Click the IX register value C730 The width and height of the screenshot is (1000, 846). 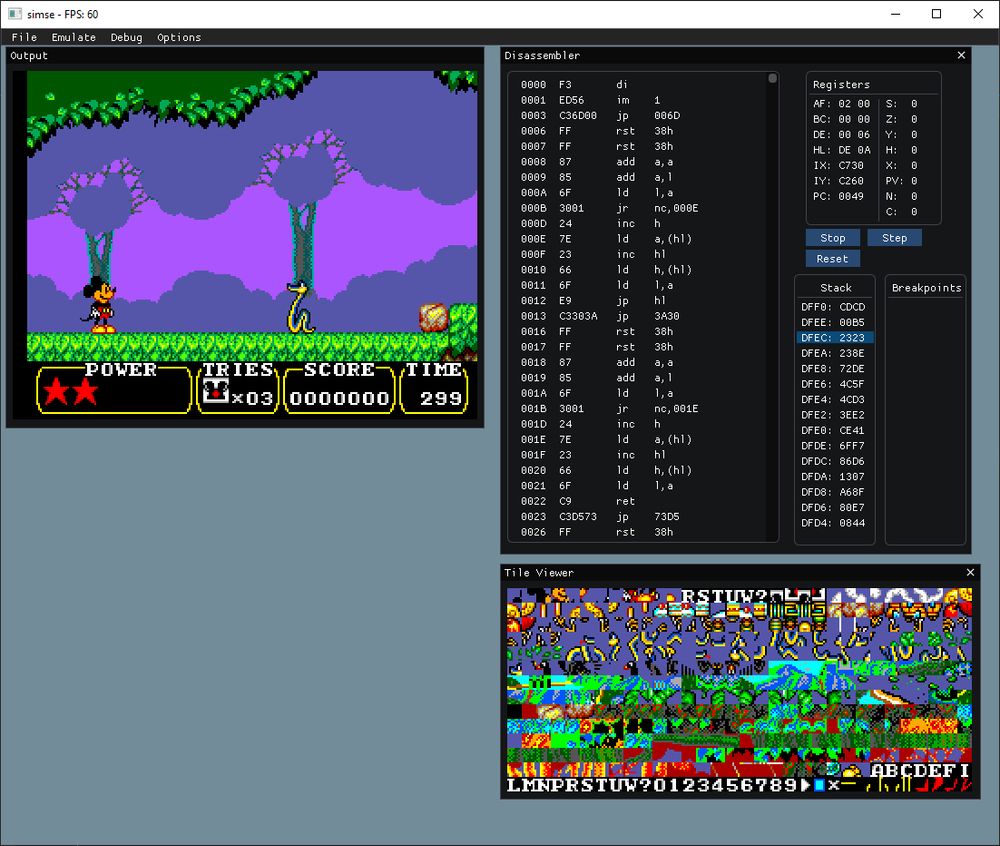(851, 165)
